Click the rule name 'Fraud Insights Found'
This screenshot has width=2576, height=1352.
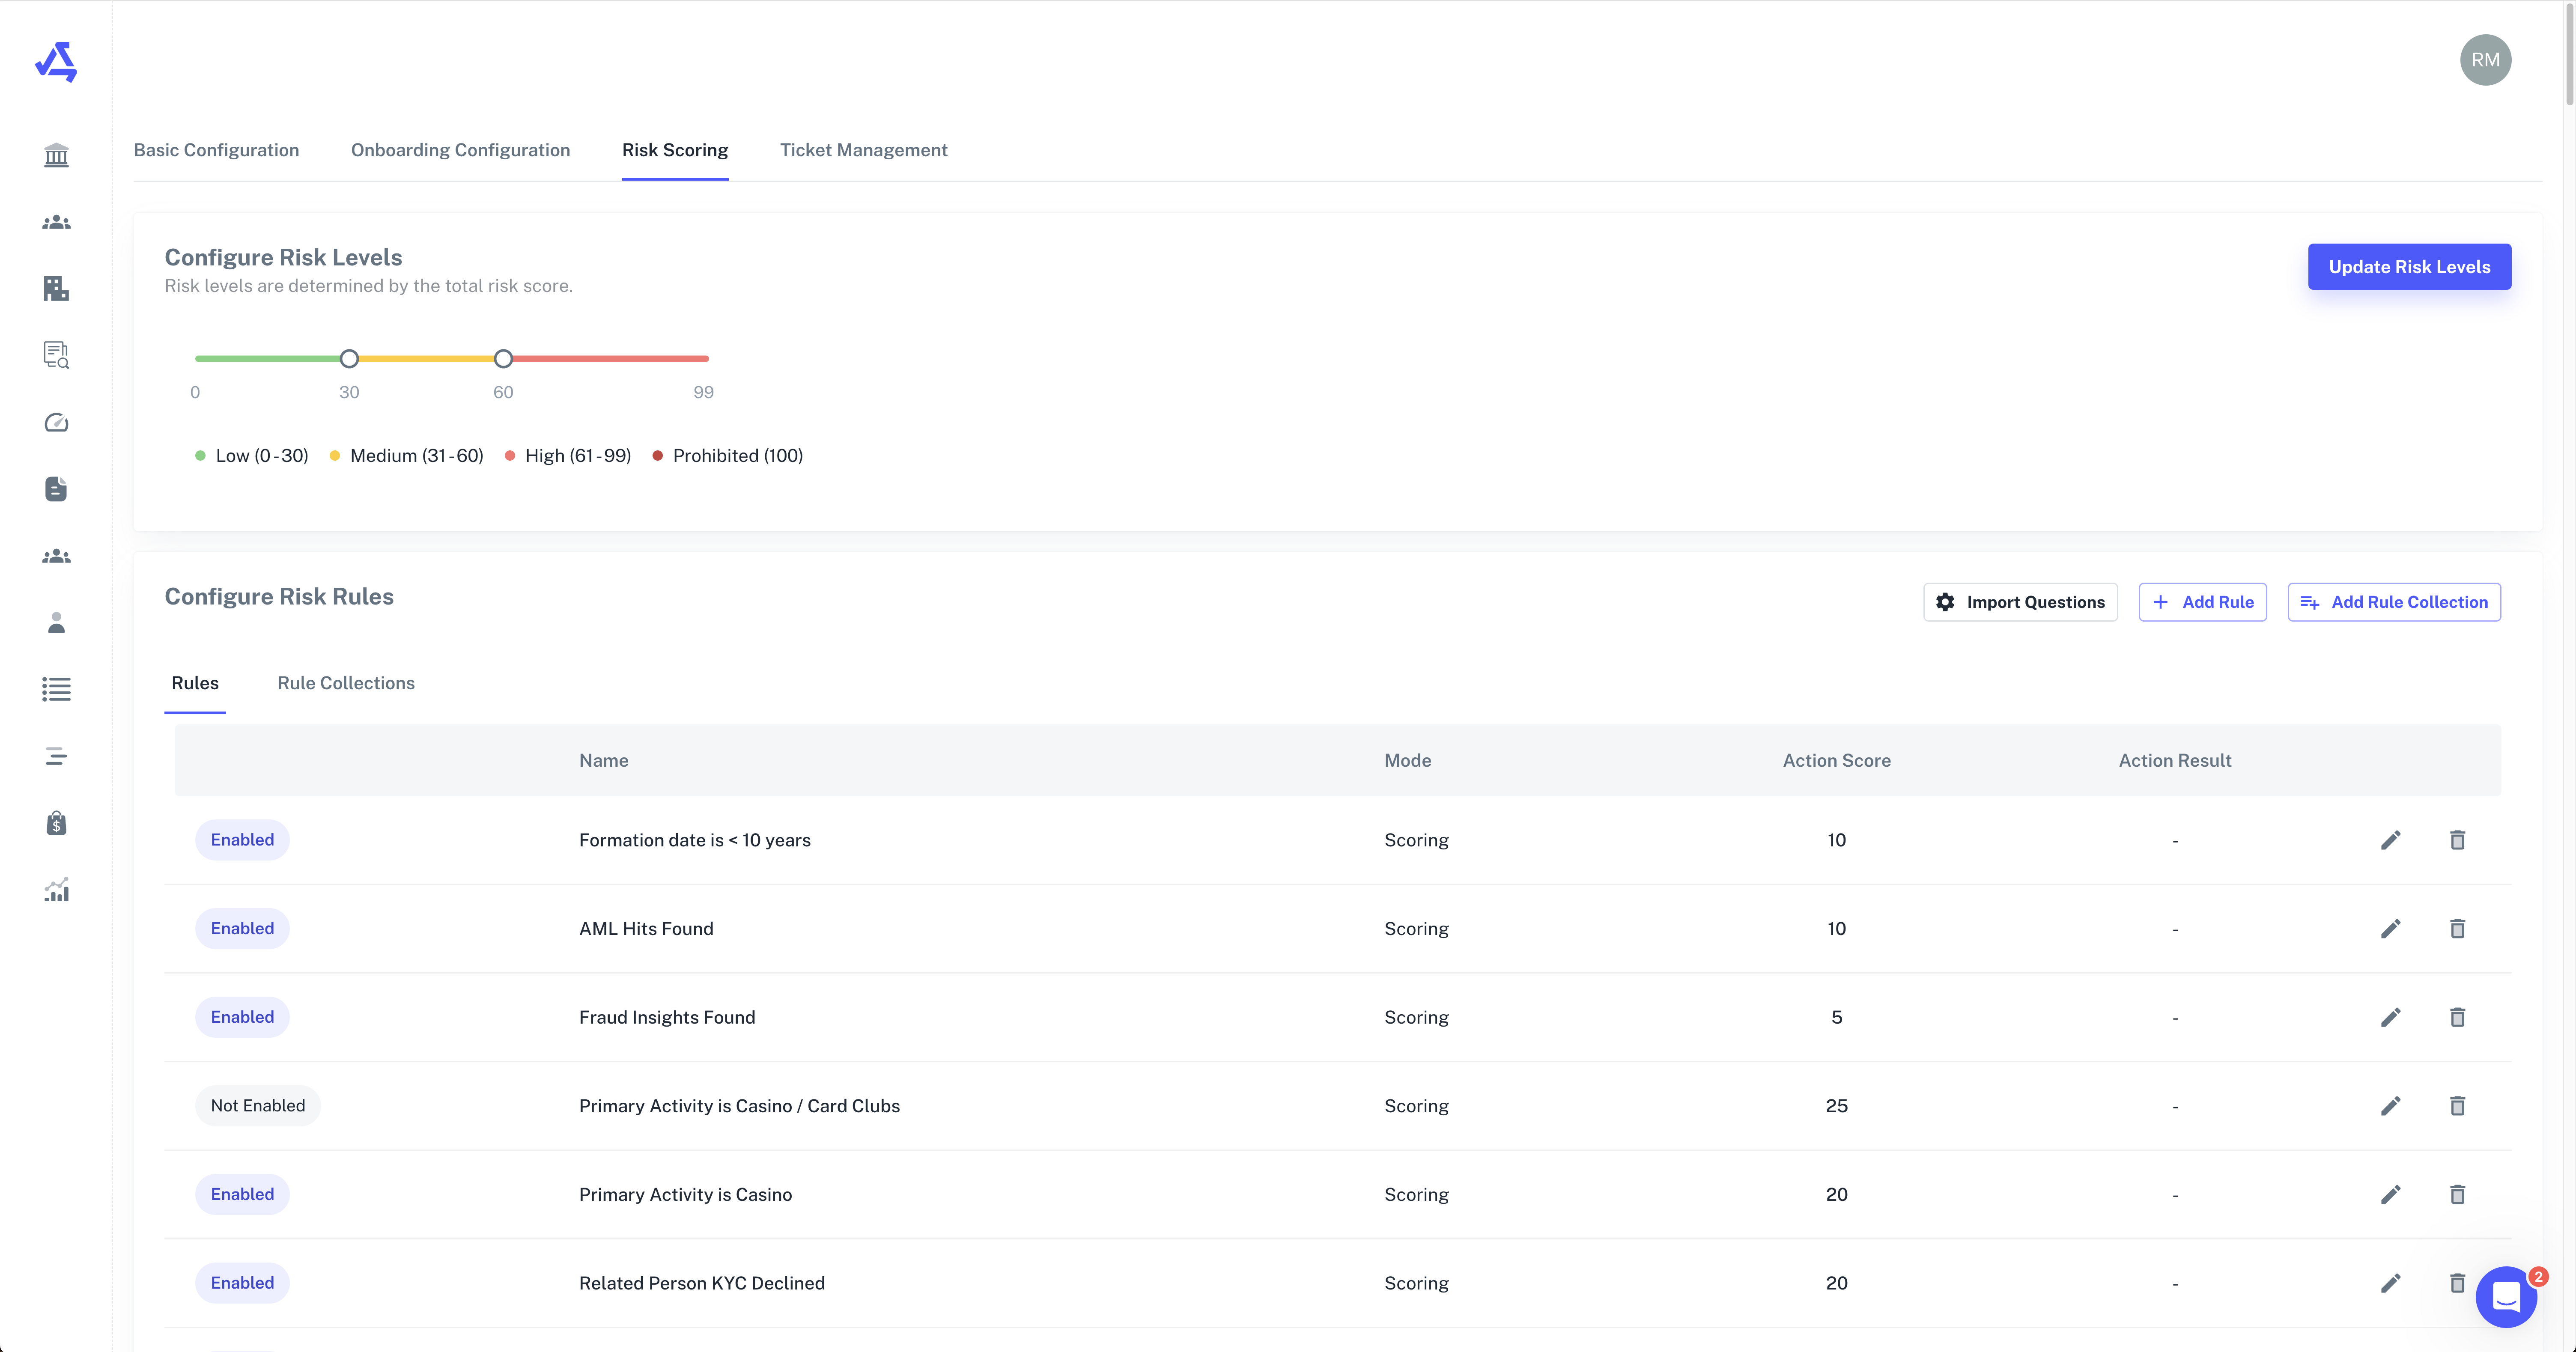(667, 1017)
